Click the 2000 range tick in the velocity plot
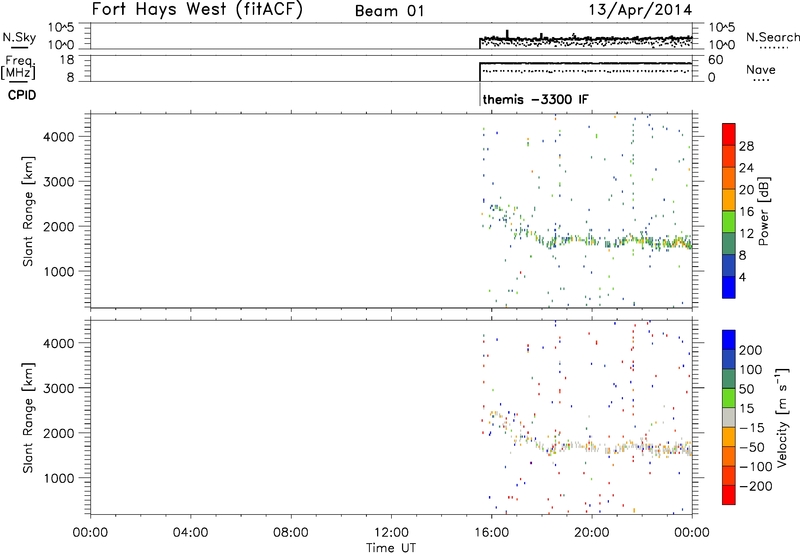 click(x=59, y=433)
